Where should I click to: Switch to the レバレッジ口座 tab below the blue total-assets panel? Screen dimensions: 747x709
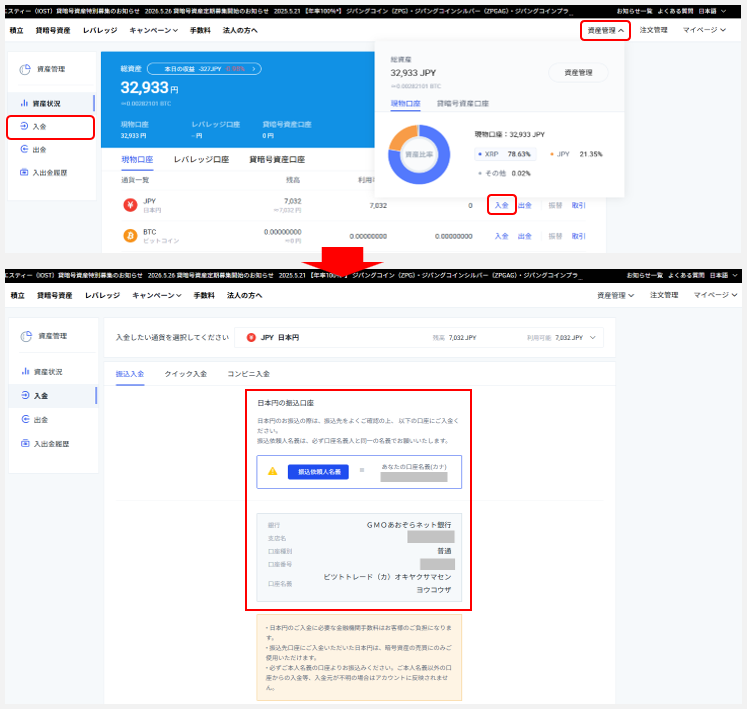tap(202, 160)
